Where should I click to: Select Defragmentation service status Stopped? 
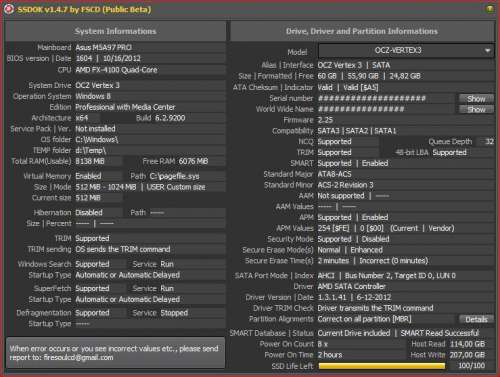174,313
